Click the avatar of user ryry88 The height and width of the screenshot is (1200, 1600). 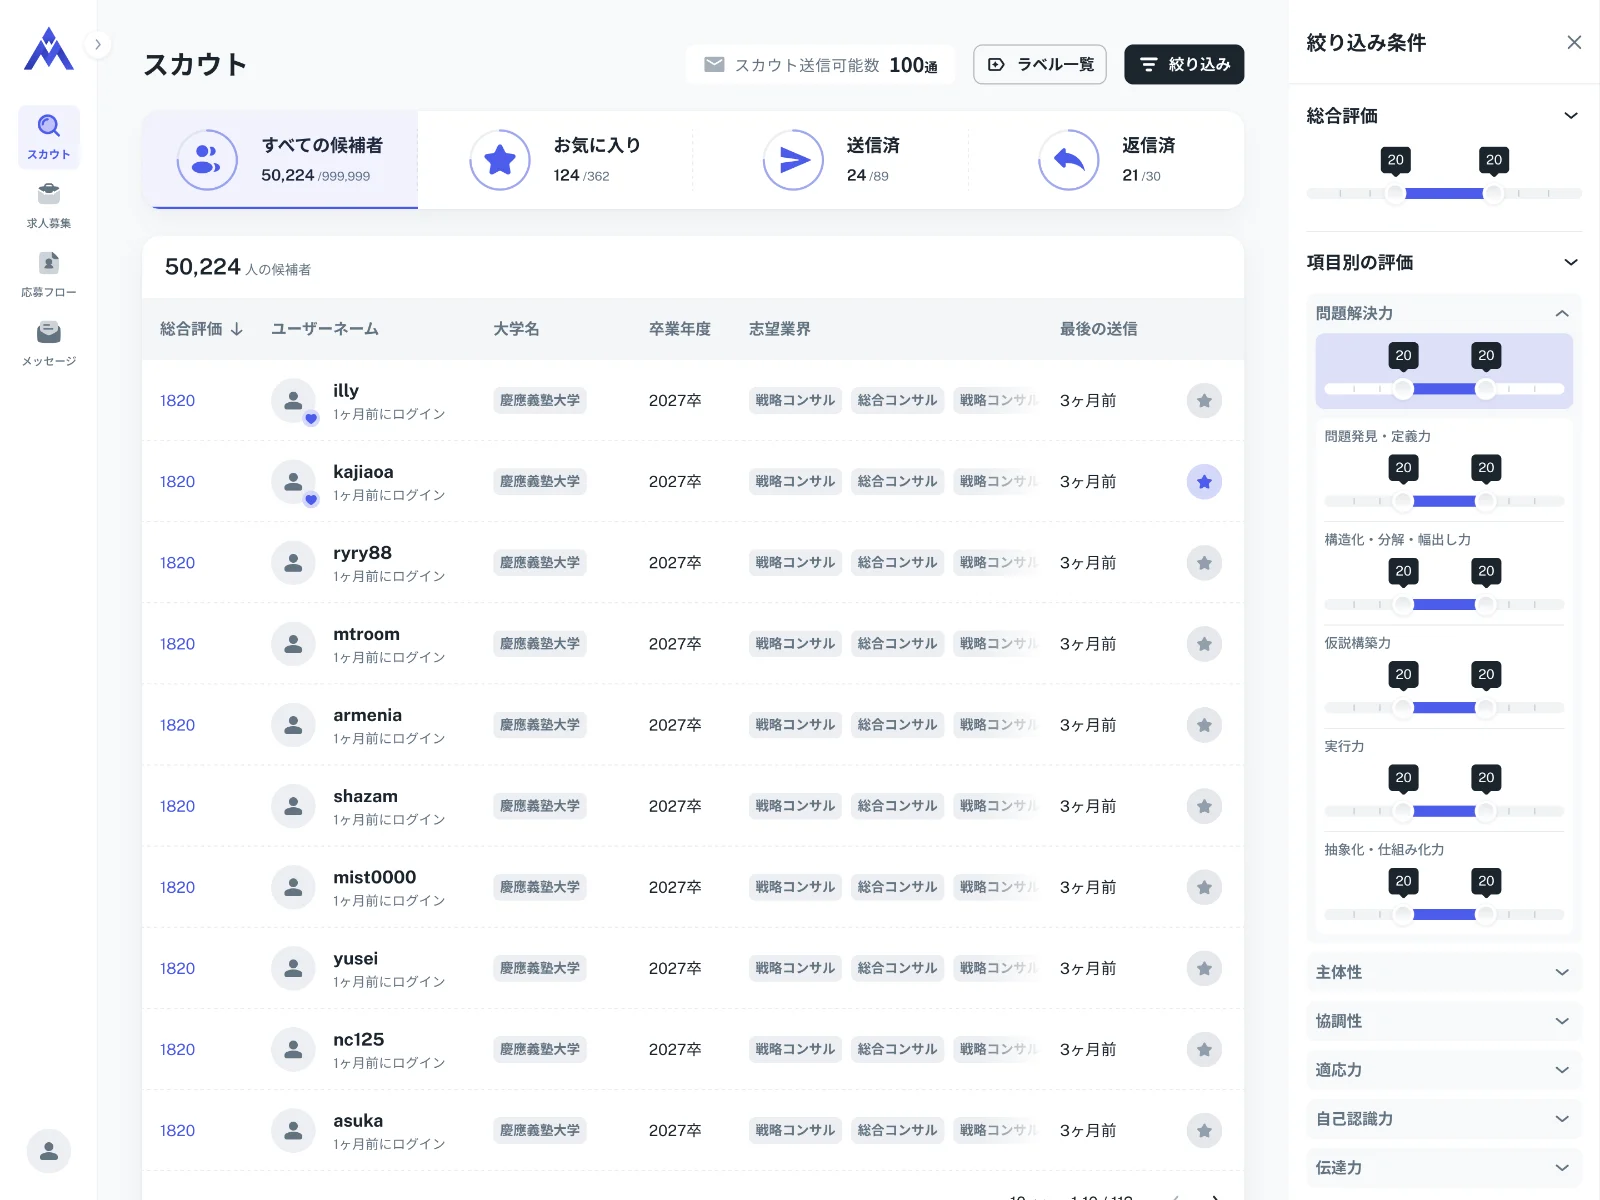(293, 563)
